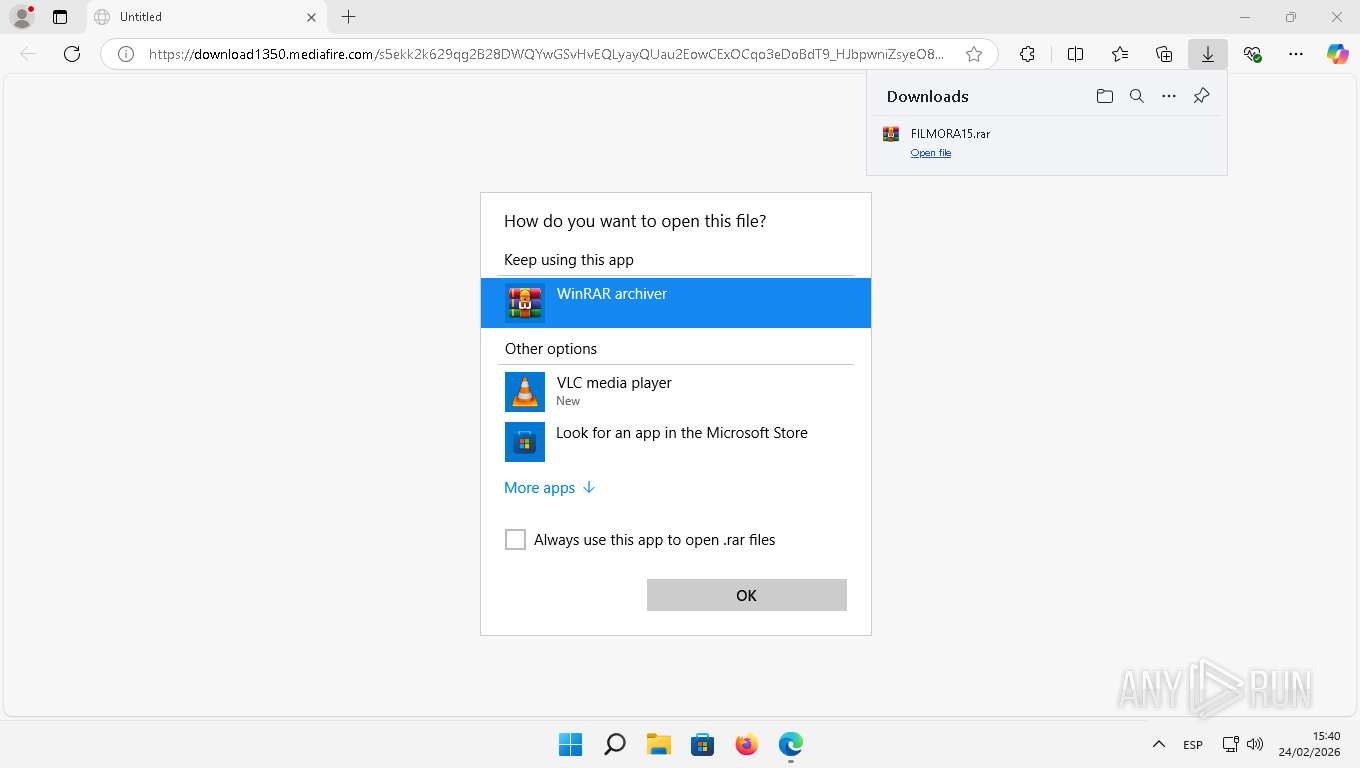1360x768 pixels.
Task: Click the mediafire URL address bar
Action: pyautogui.click(x=545, y=54)
